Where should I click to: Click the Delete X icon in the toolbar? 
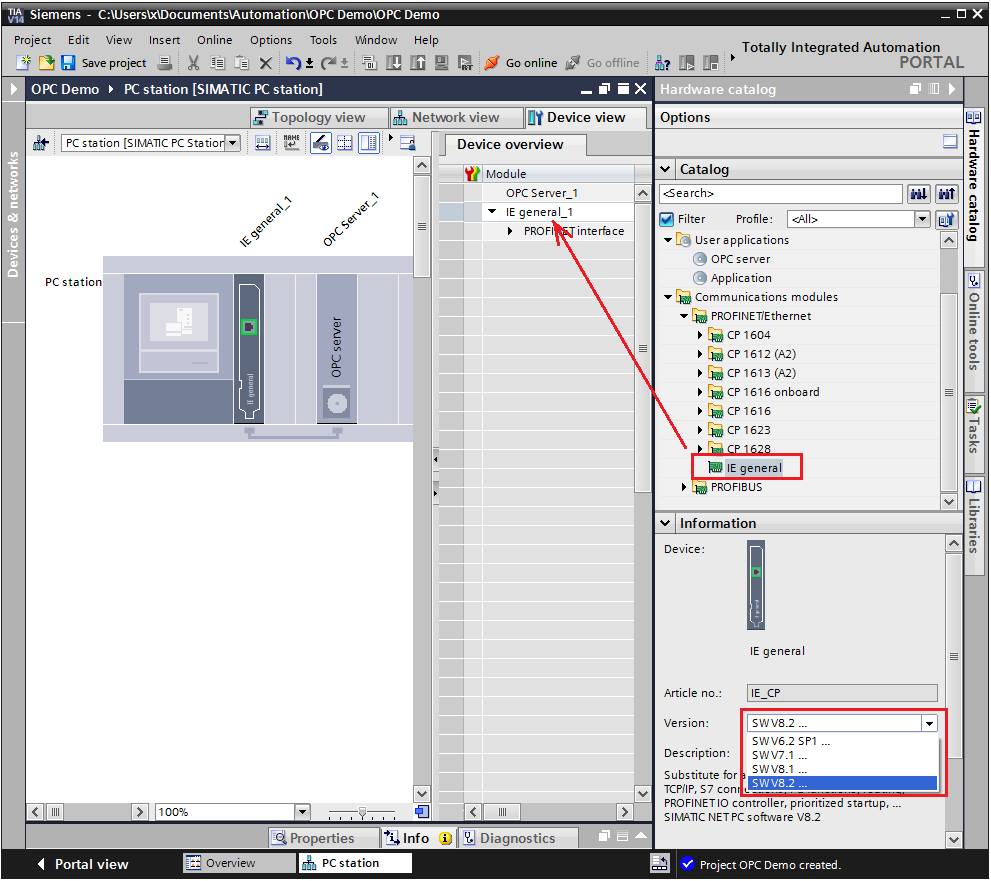point(265,63)
